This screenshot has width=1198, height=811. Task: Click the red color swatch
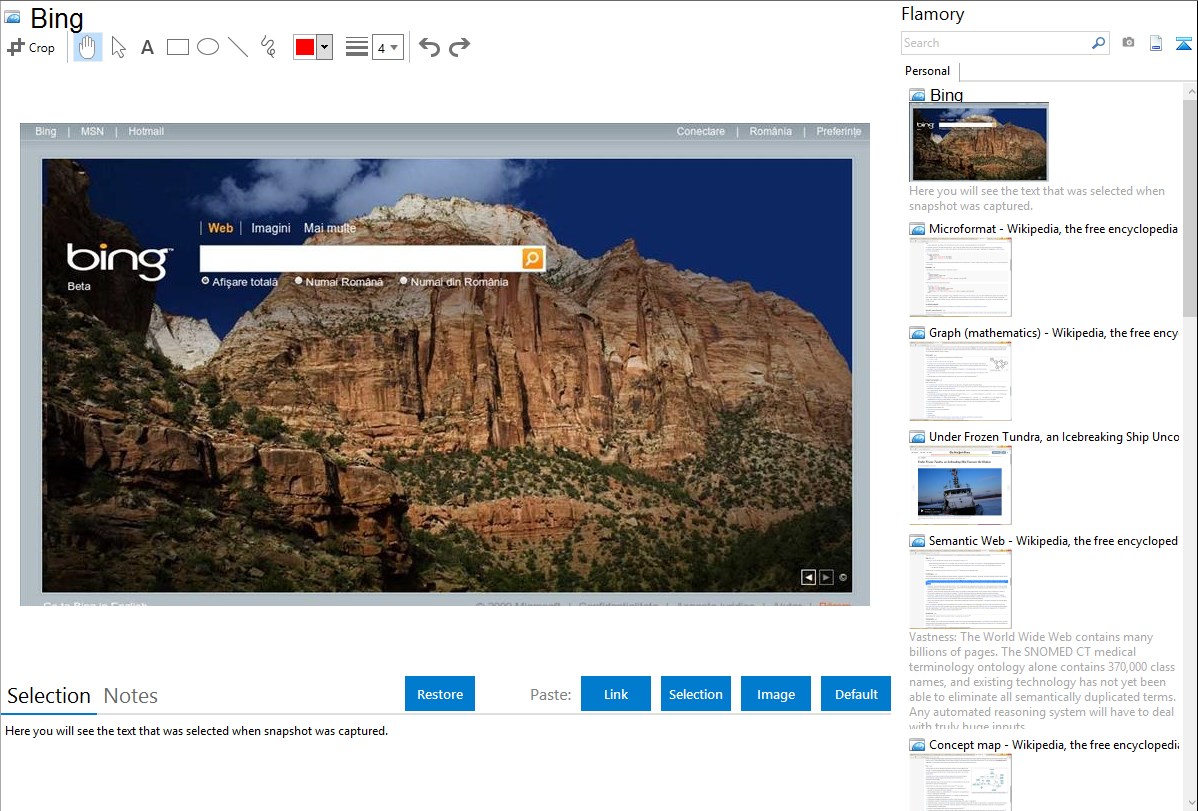[305, 47]
